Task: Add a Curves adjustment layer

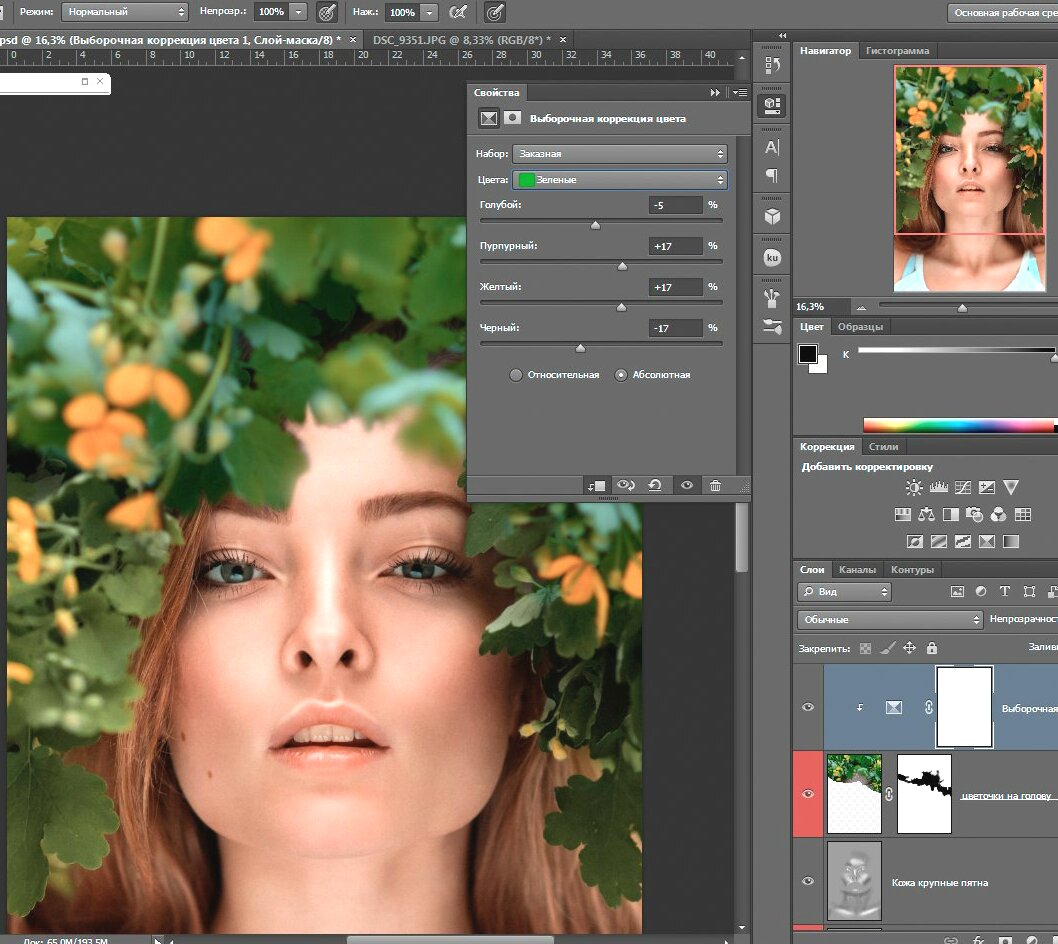Action: [962, 488]
